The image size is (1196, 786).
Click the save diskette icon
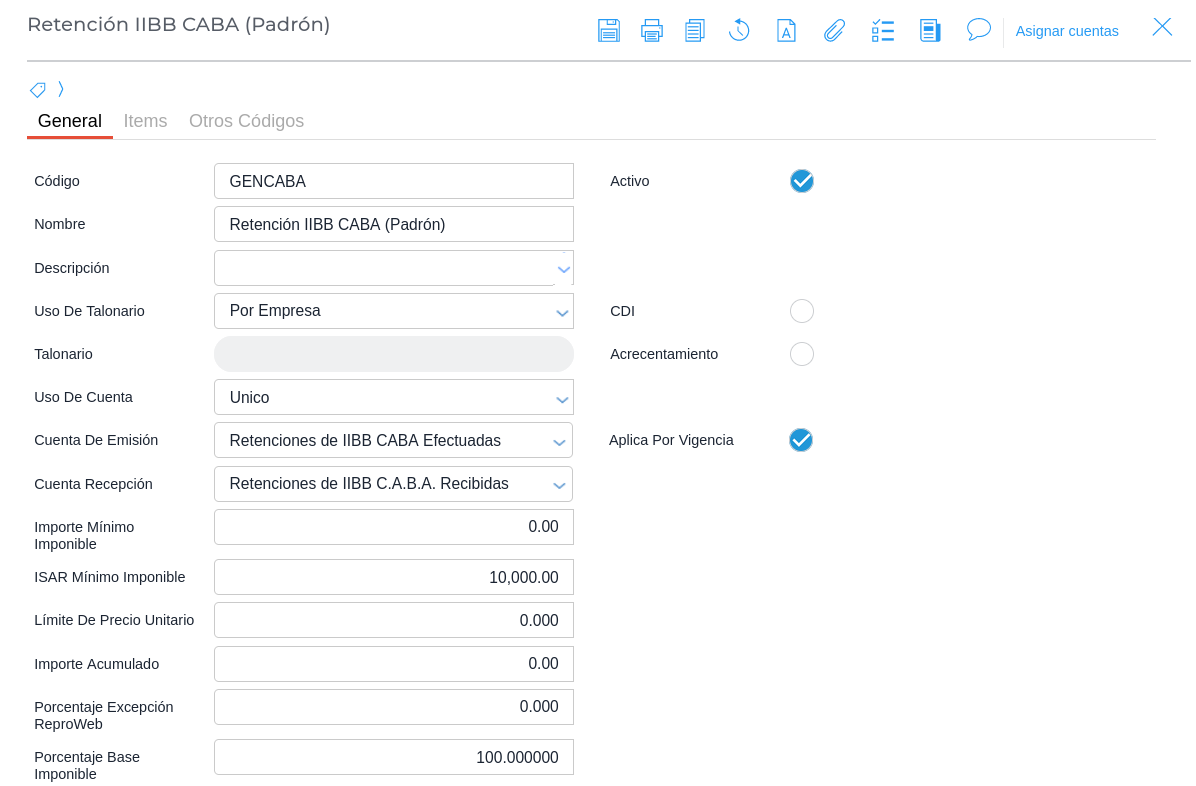[608, 30]
